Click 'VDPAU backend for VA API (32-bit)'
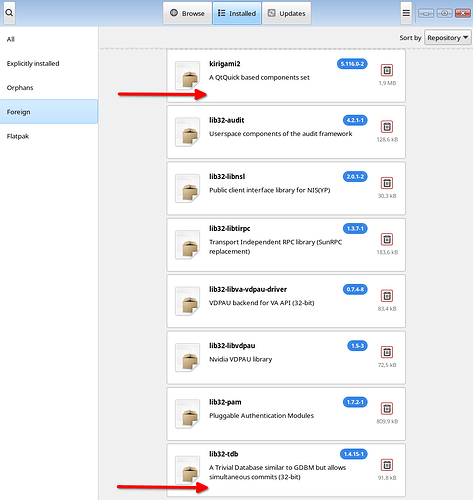Screen dimensions: 473x500 (x=262, y=303)
